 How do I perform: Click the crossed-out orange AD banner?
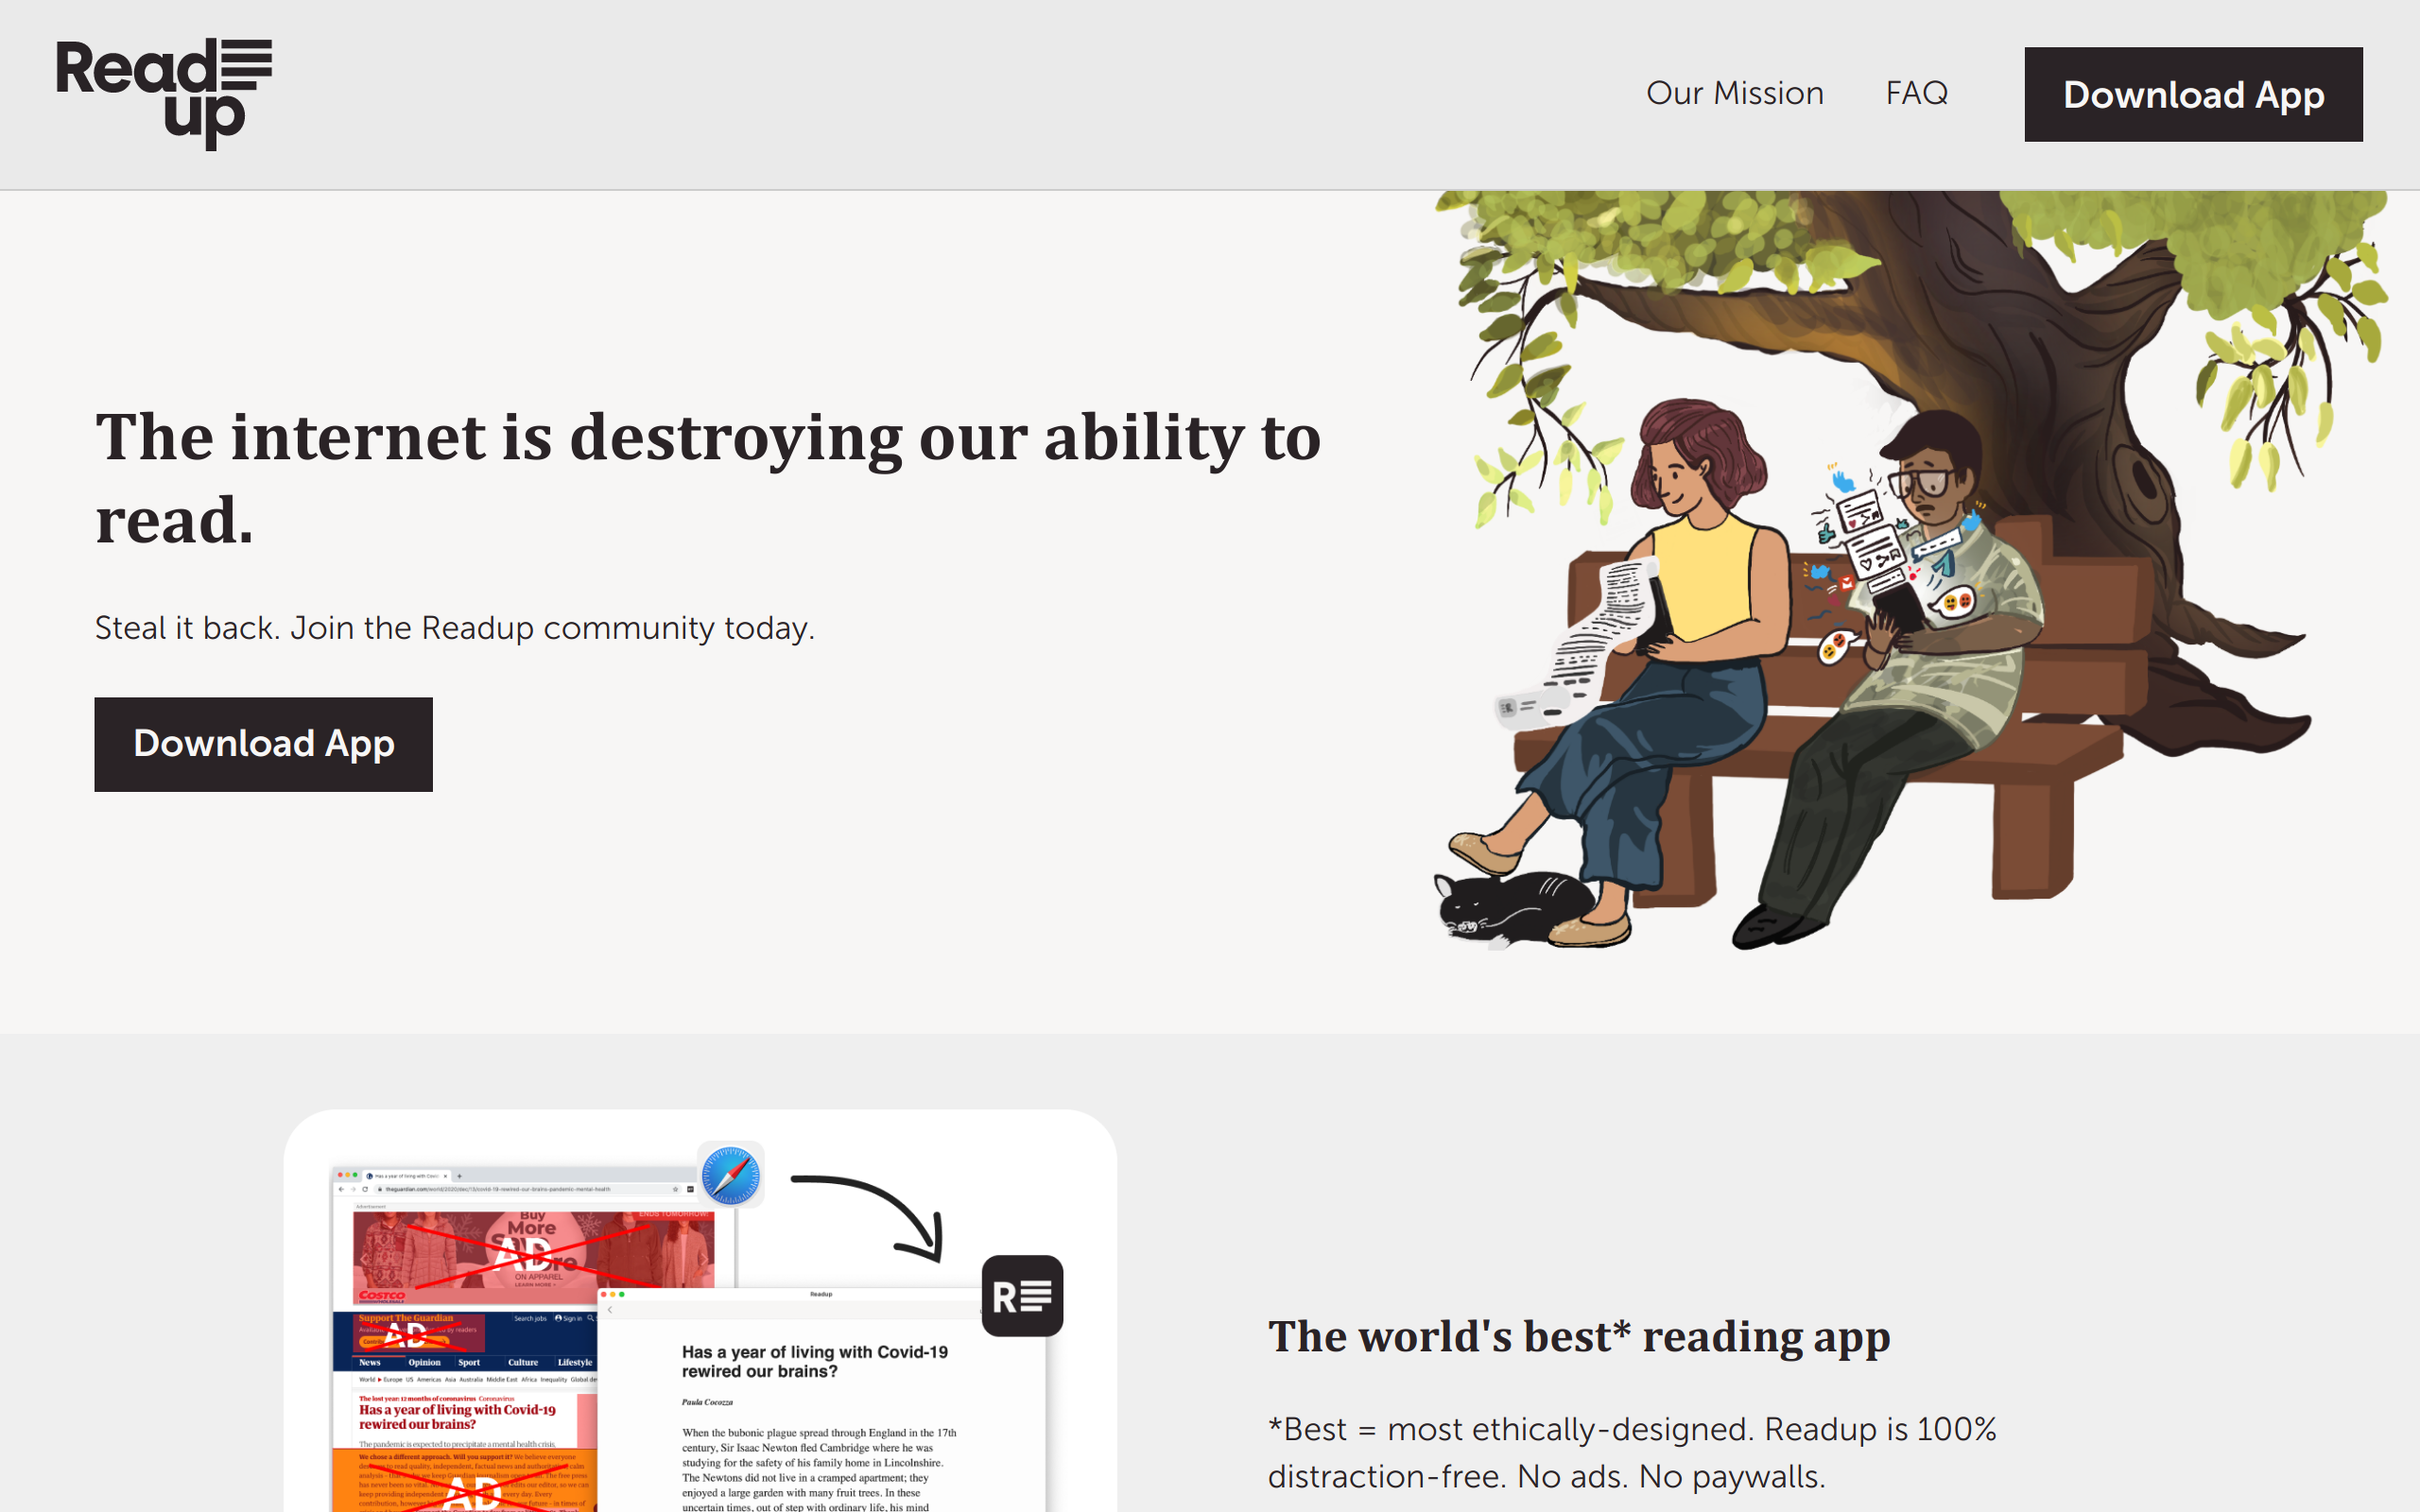[465, 1480]
